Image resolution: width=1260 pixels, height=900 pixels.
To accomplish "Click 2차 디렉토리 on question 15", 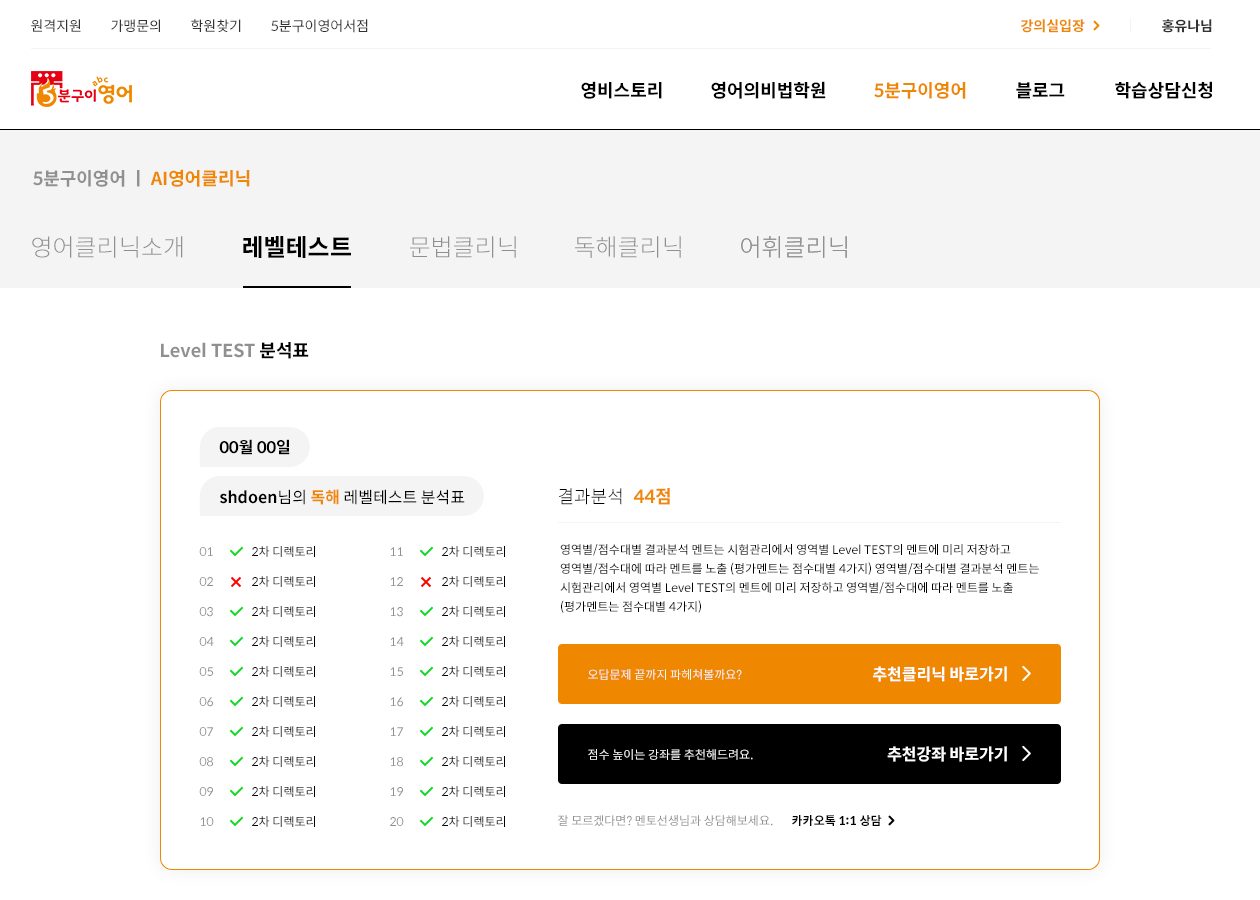I will [x=474, y=671].
